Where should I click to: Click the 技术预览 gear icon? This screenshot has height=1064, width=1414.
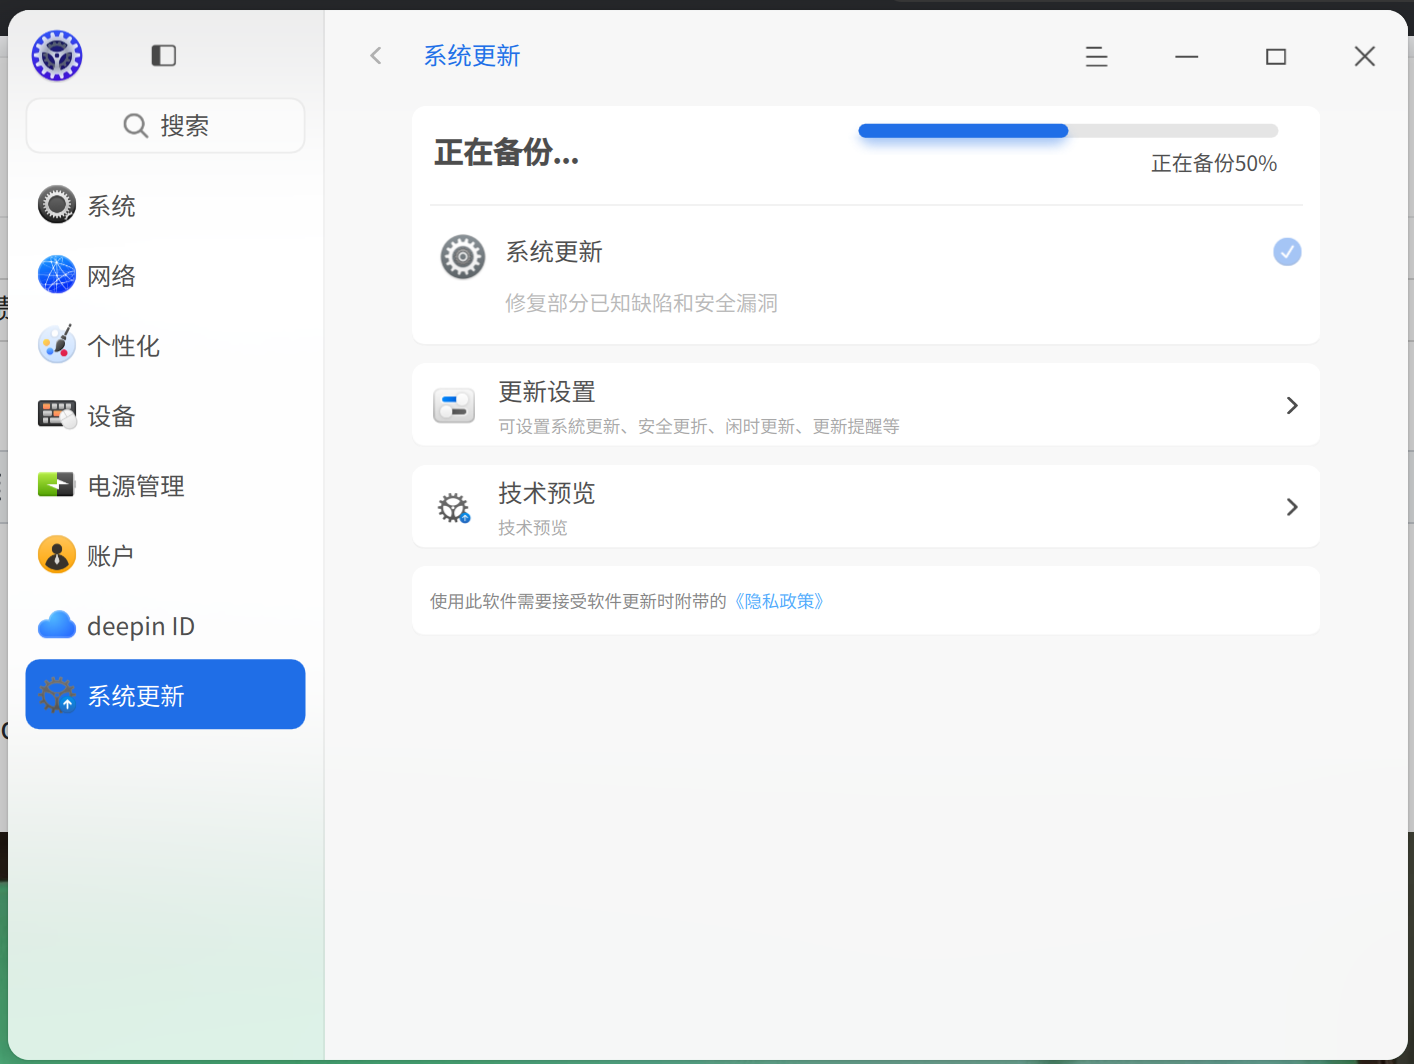454,508
